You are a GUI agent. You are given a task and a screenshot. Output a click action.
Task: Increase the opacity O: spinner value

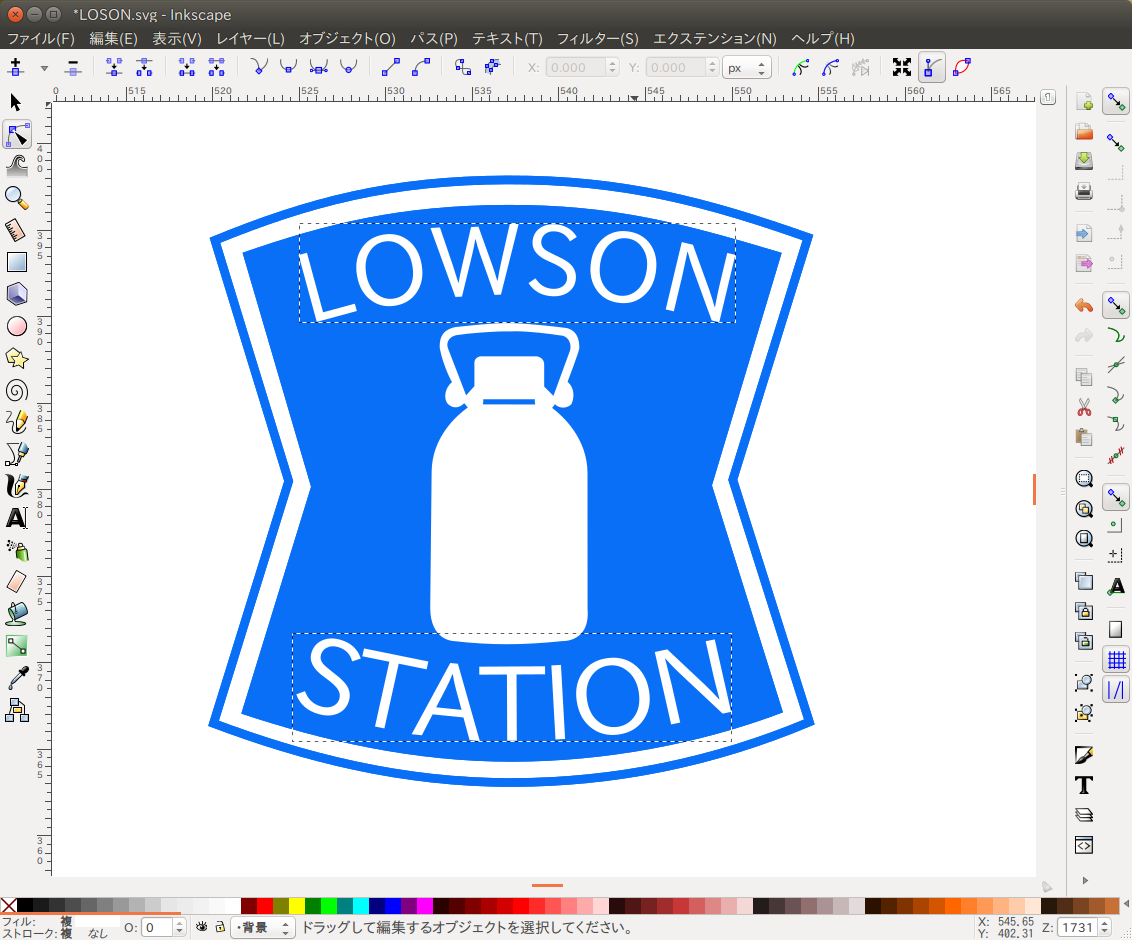[180, 923]
